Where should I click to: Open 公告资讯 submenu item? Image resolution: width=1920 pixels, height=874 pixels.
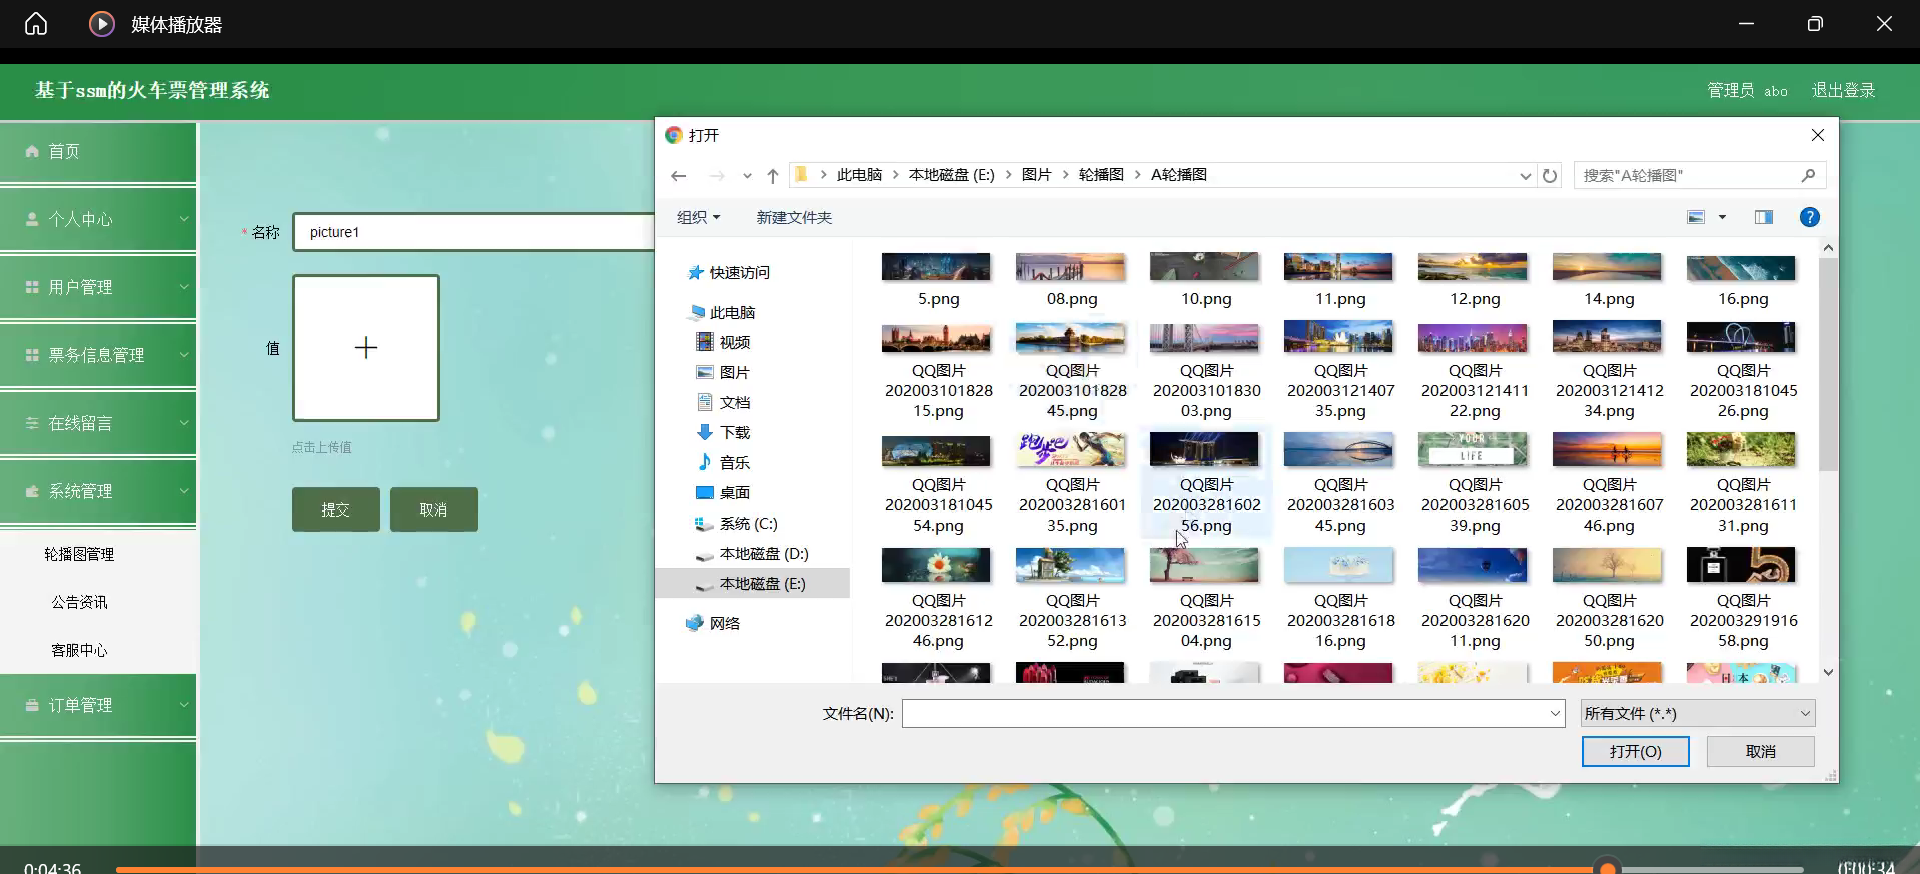pos(79,602)
